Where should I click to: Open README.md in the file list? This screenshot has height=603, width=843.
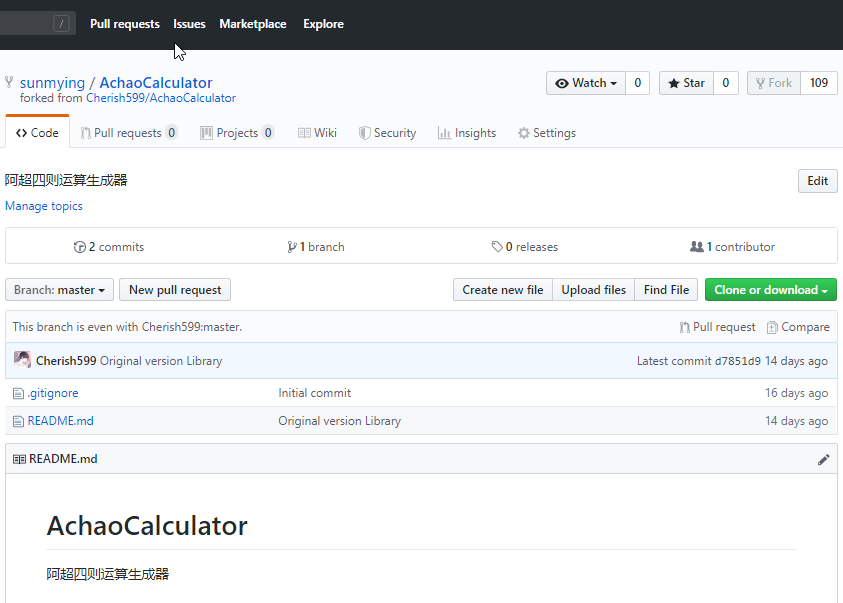point(61,421)
